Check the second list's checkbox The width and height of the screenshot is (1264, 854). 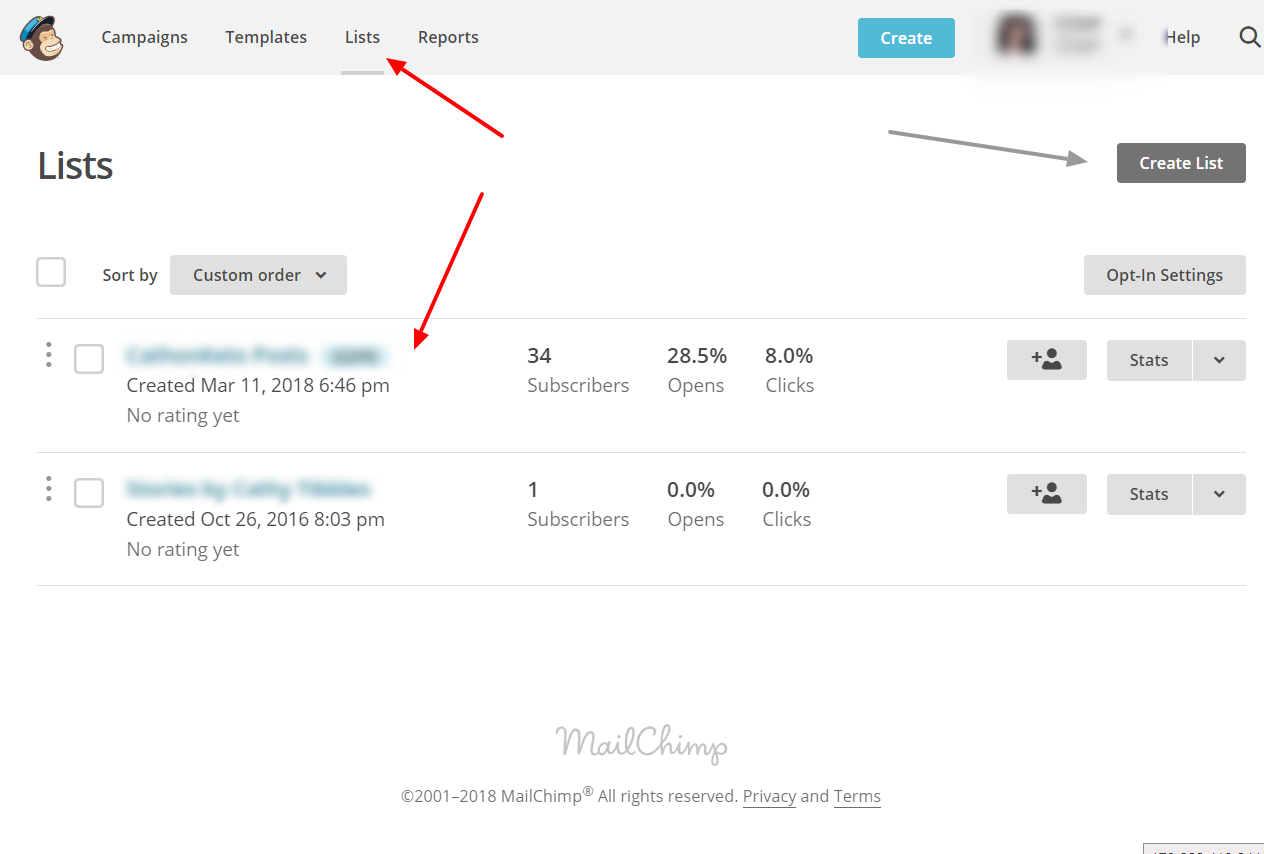(88, 492)
